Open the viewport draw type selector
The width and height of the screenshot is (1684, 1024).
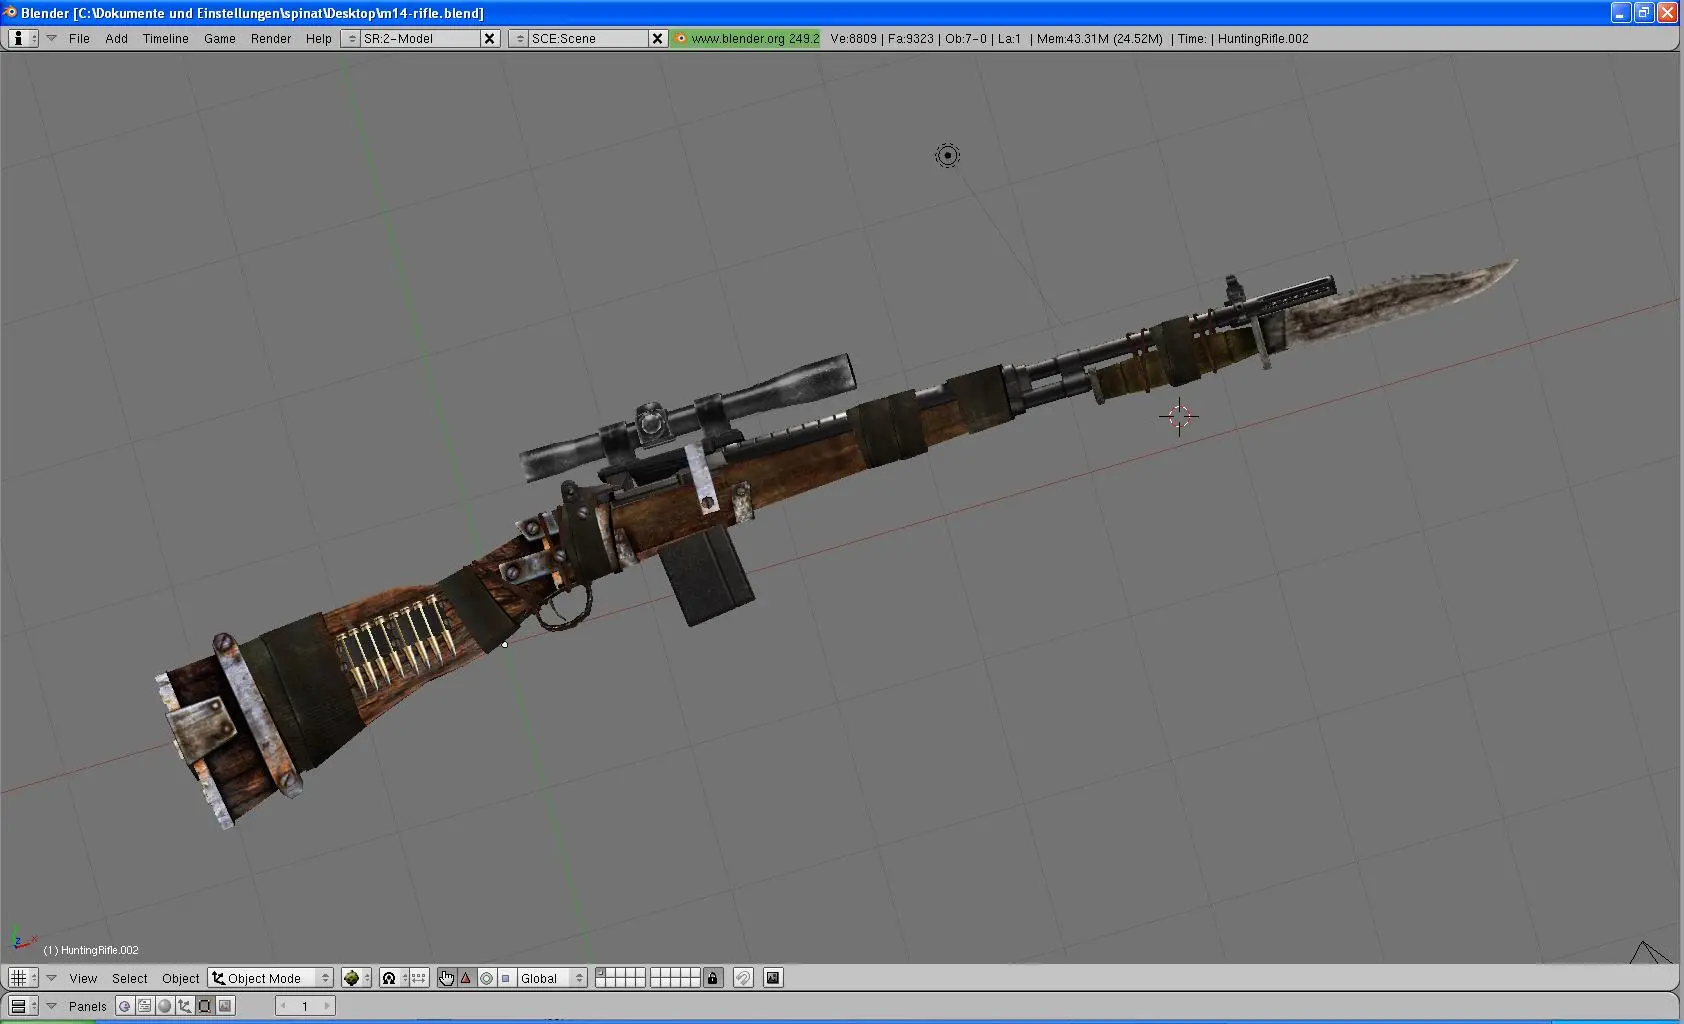(356, 978)
